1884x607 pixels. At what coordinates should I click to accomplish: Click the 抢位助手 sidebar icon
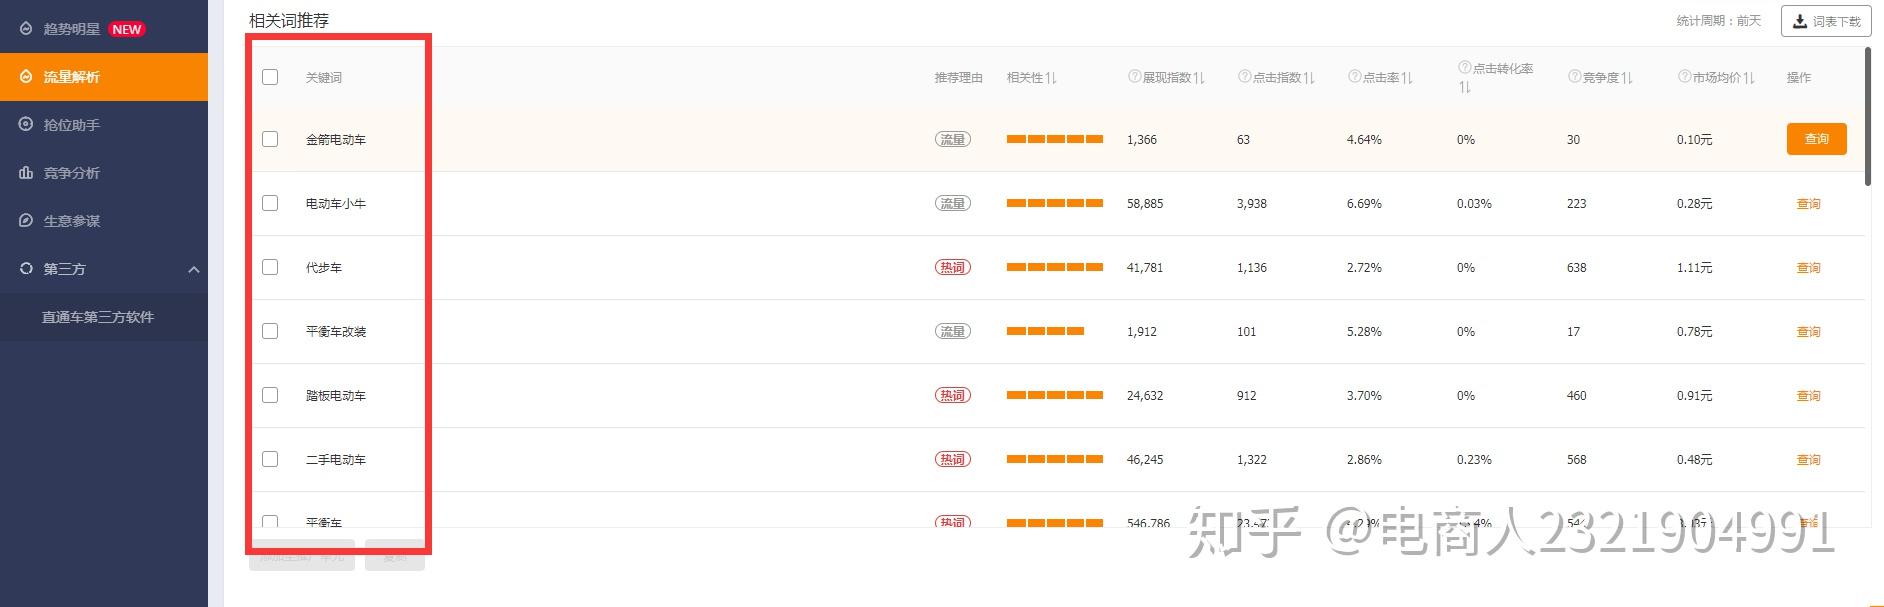coord(26,125)
